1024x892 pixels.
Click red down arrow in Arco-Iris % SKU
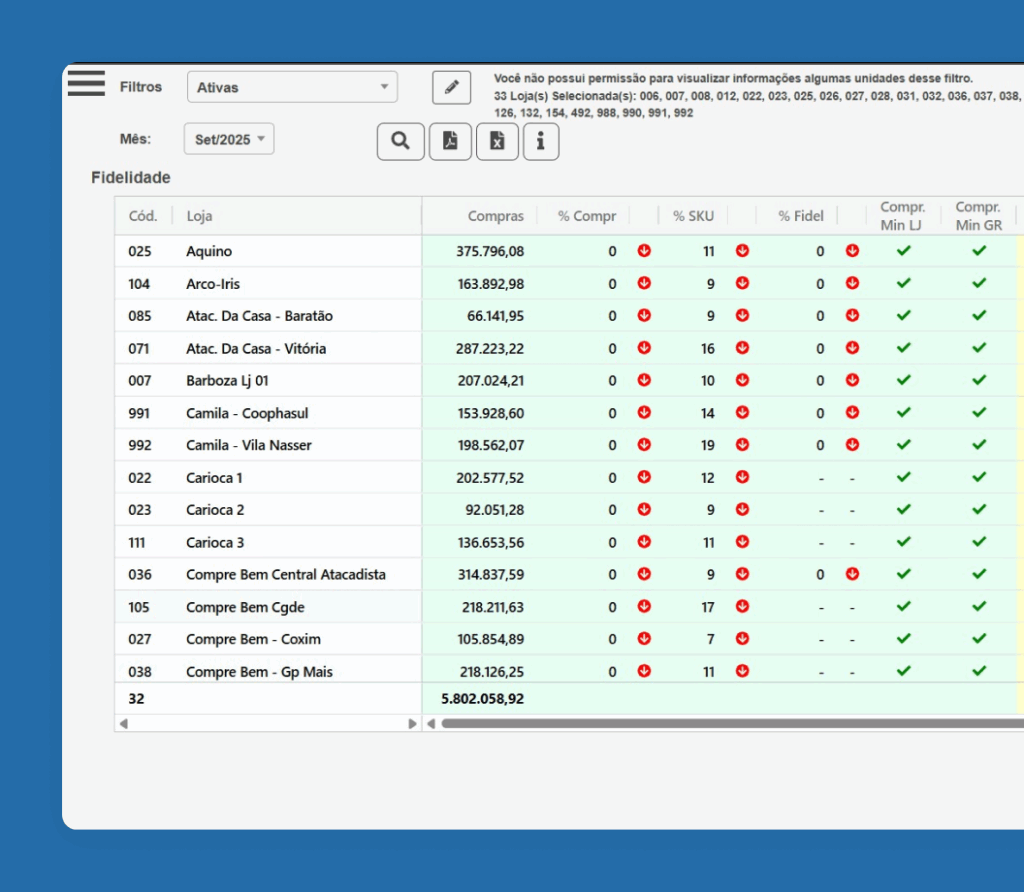[742, 284]
